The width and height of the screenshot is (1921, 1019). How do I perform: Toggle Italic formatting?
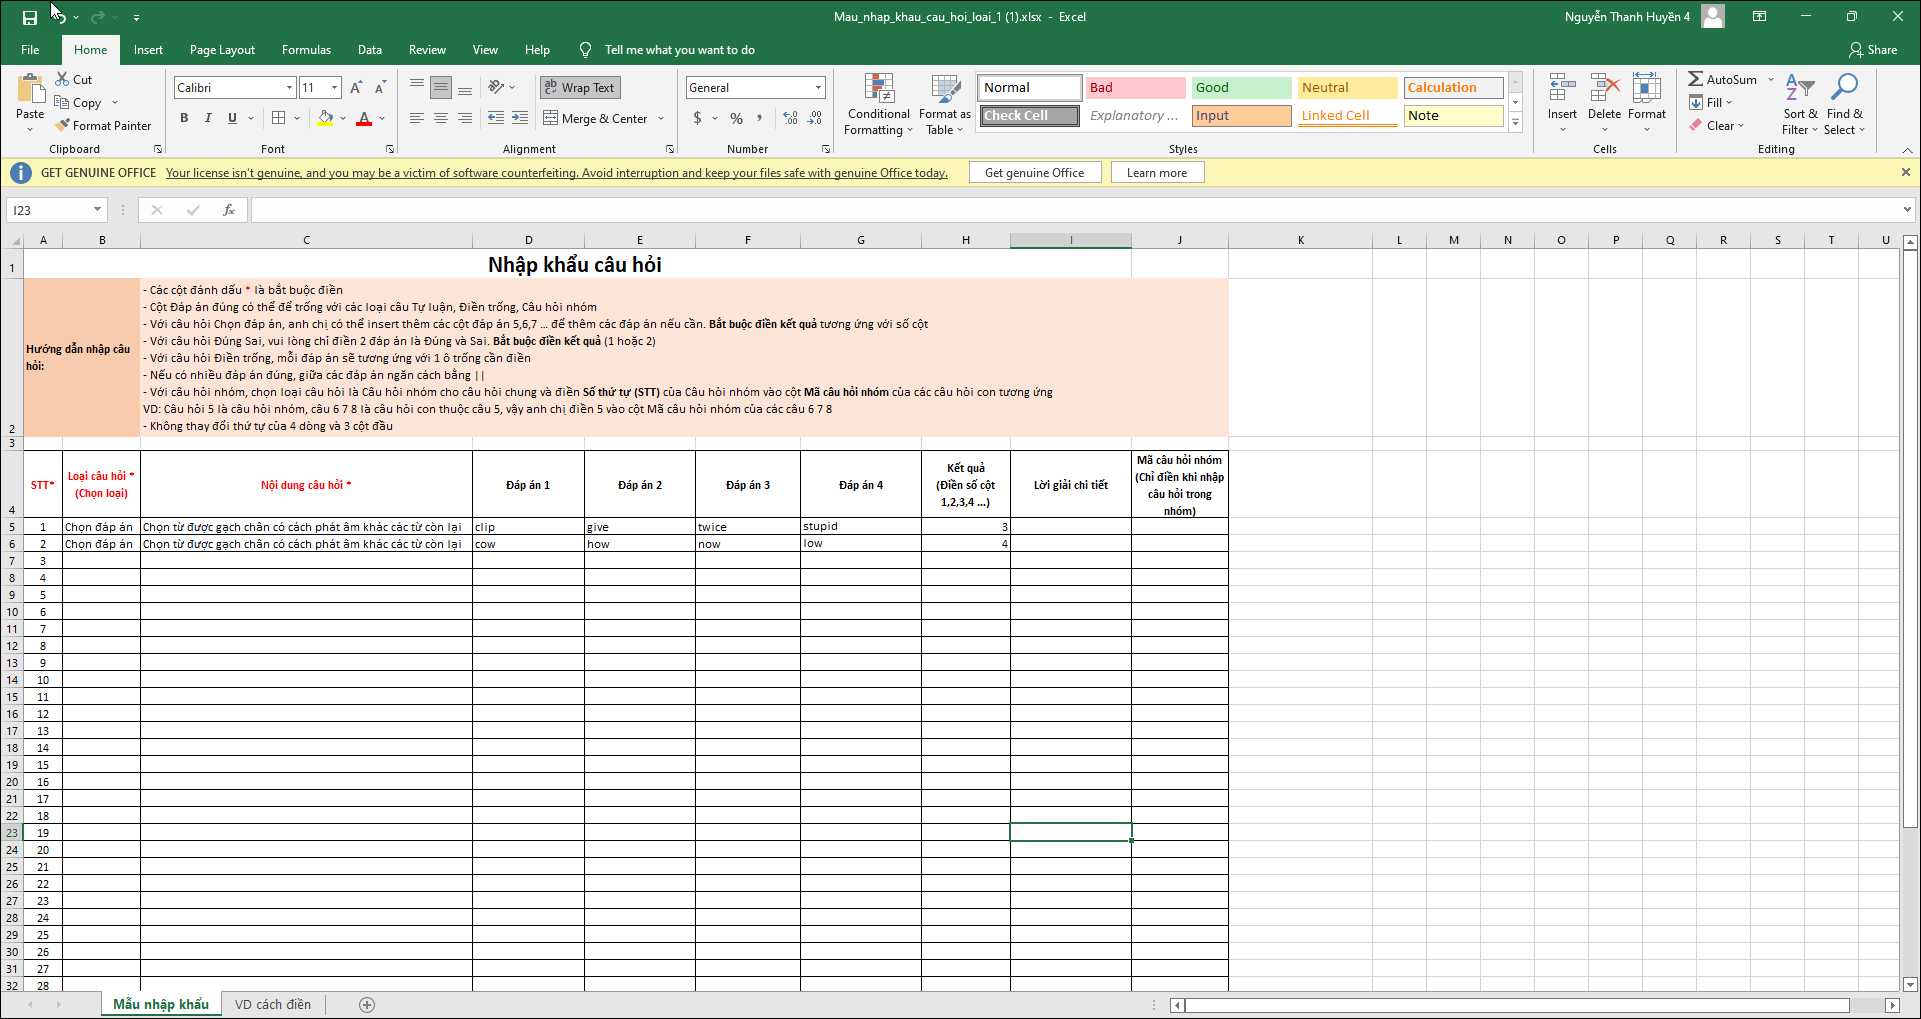(208, 118)
